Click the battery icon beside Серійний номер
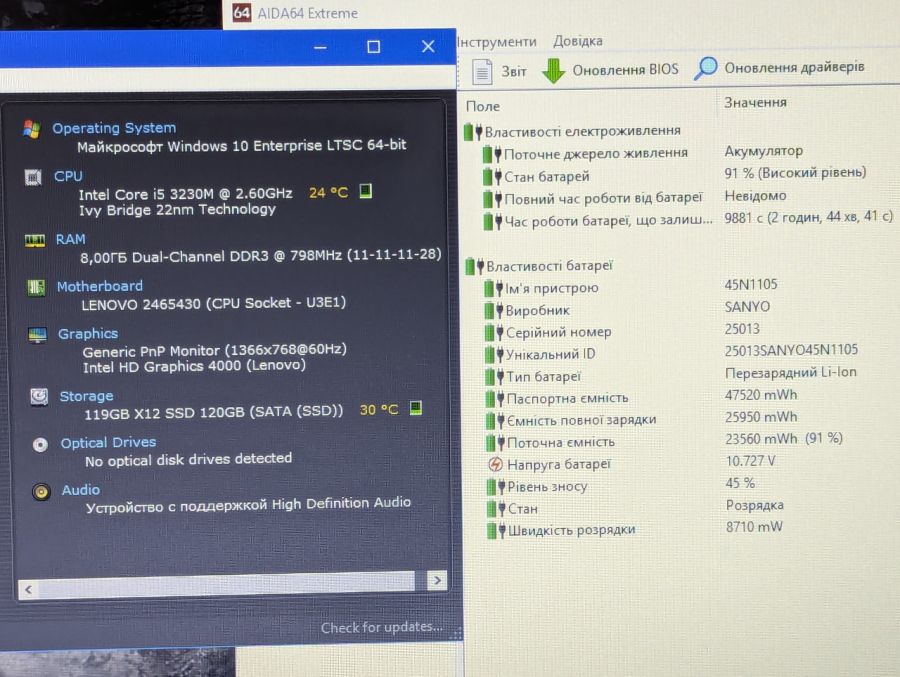 point(494,332)
